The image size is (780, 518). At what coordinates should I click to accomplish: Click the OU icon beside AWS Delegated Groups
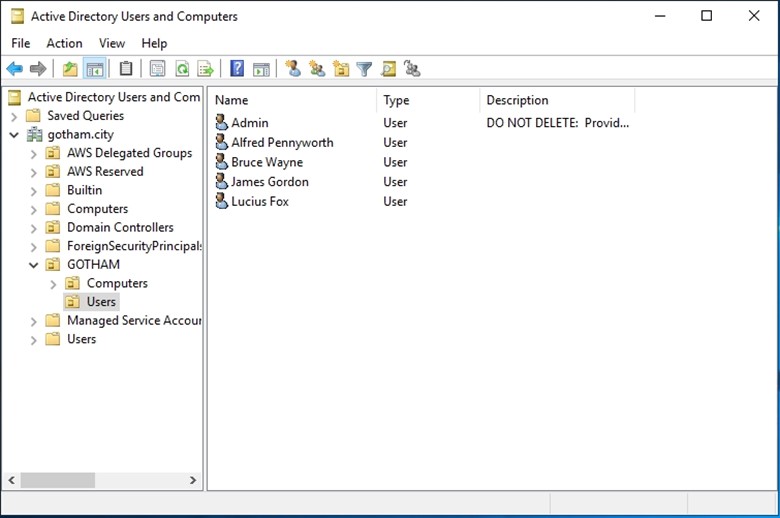click(53, 153)
